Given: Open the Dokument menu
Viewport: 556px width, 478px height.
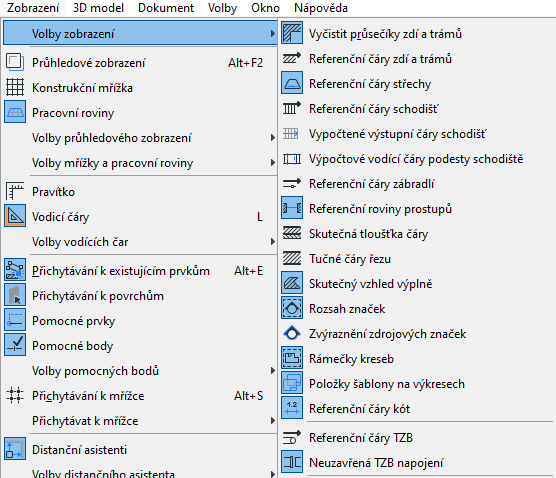Looking at the screenshot, I should click(166, 8).
